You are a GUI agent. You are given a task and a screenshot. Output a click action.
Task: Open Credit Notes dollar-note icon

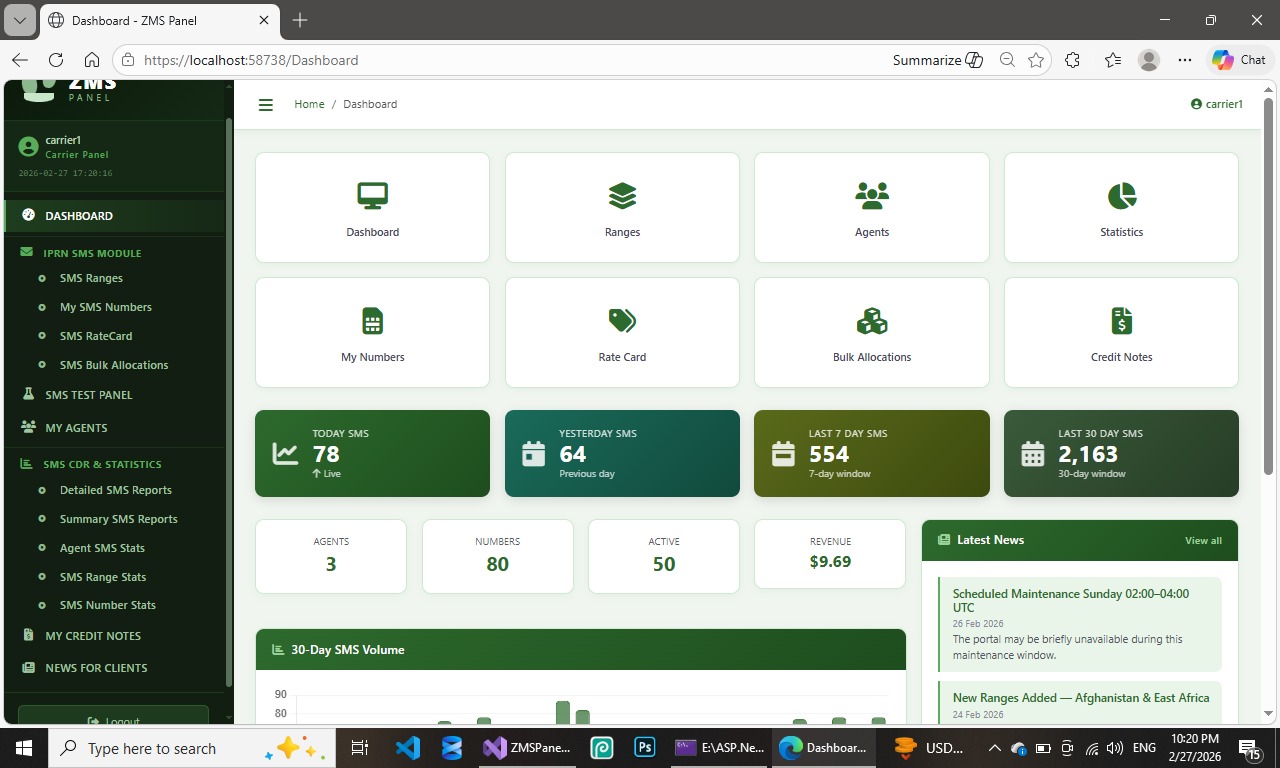1120,320
